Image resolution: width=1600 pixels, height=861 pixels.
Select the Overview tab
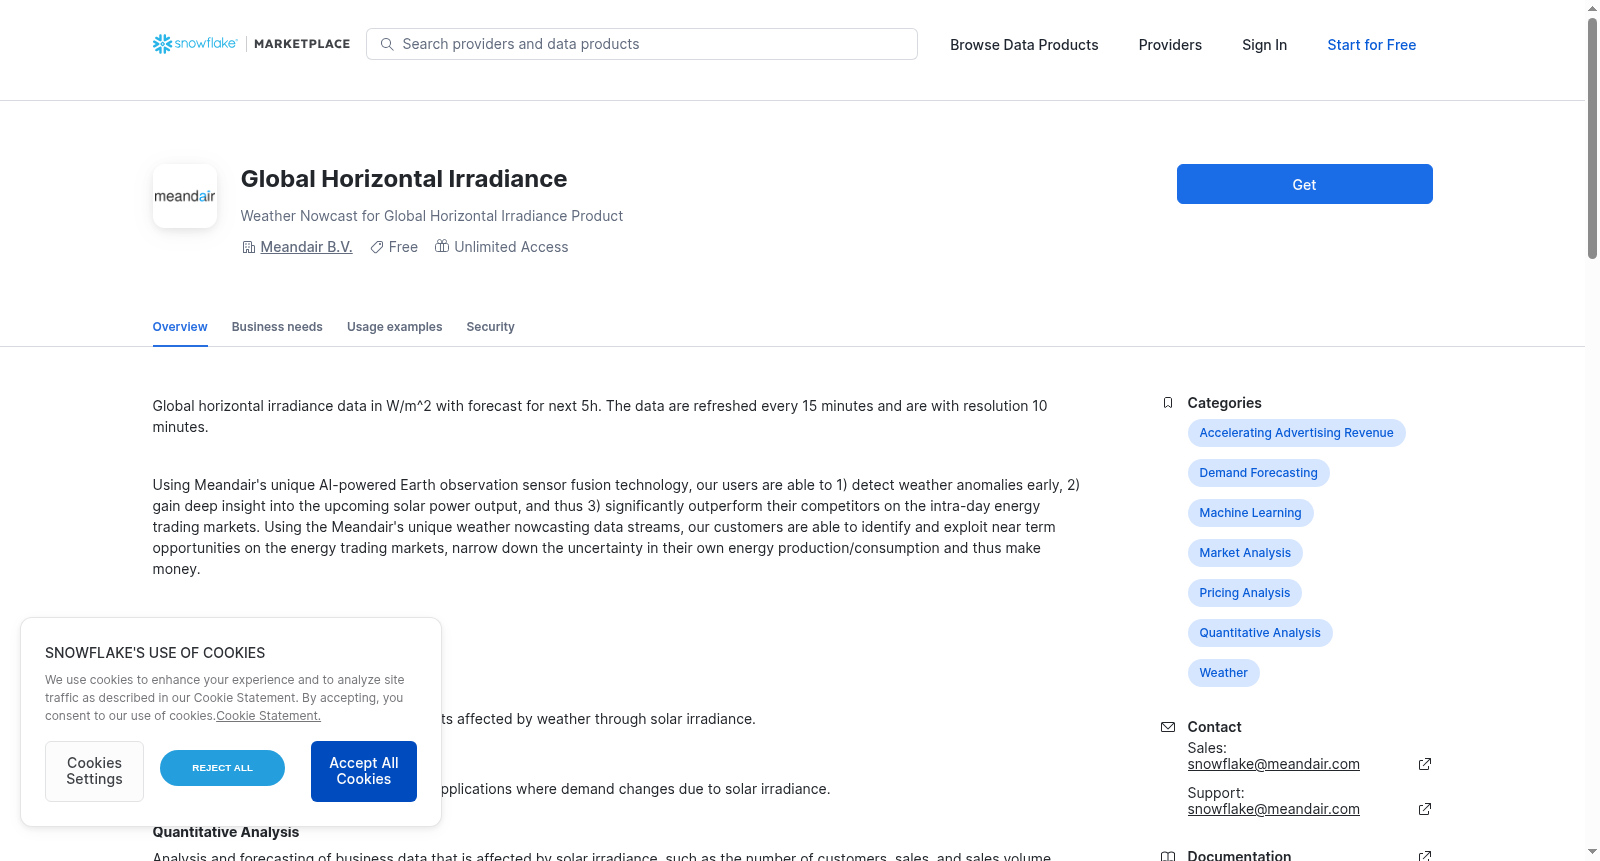(180, 327)
